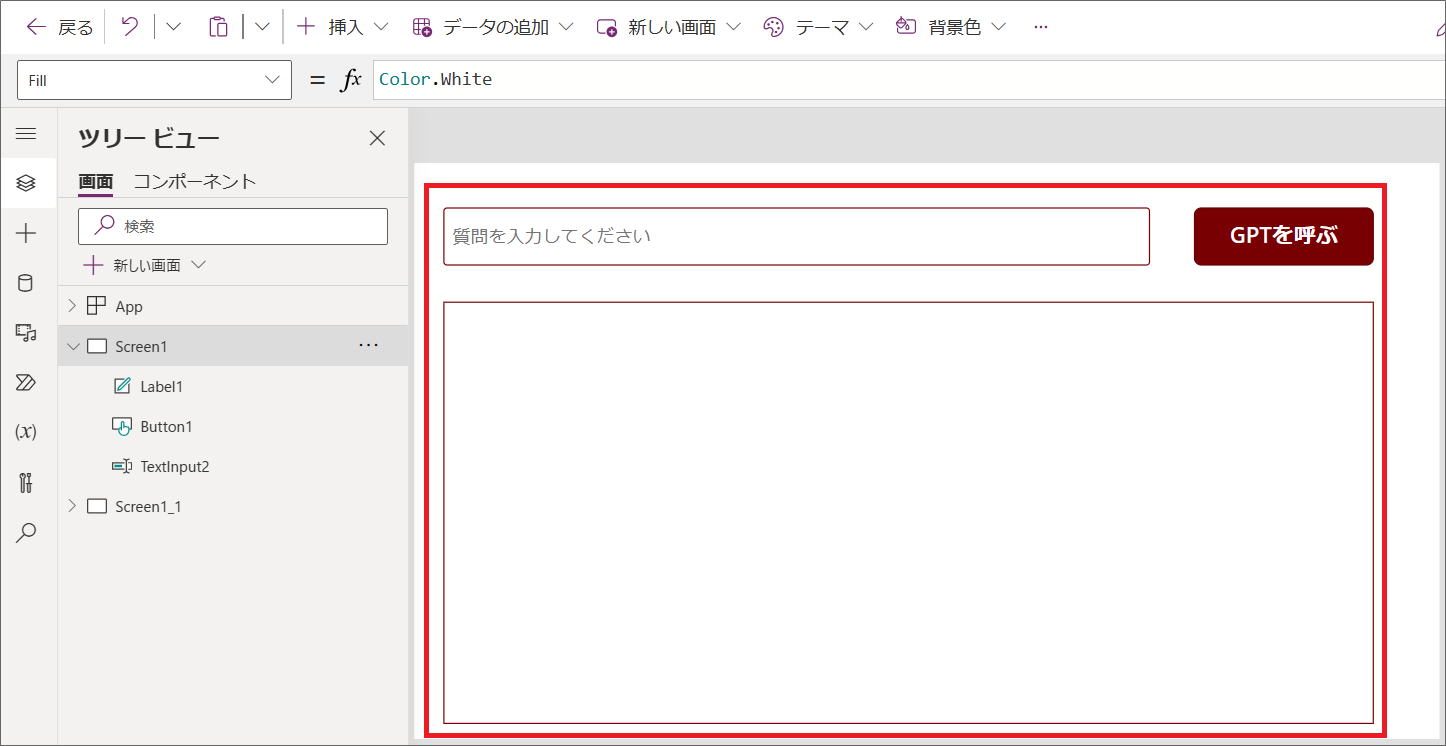The width and height of the screenshot is (1446, 746).
Task: Open the 新しい画面 dropdown chevron
Action: (x=197, y=264)
